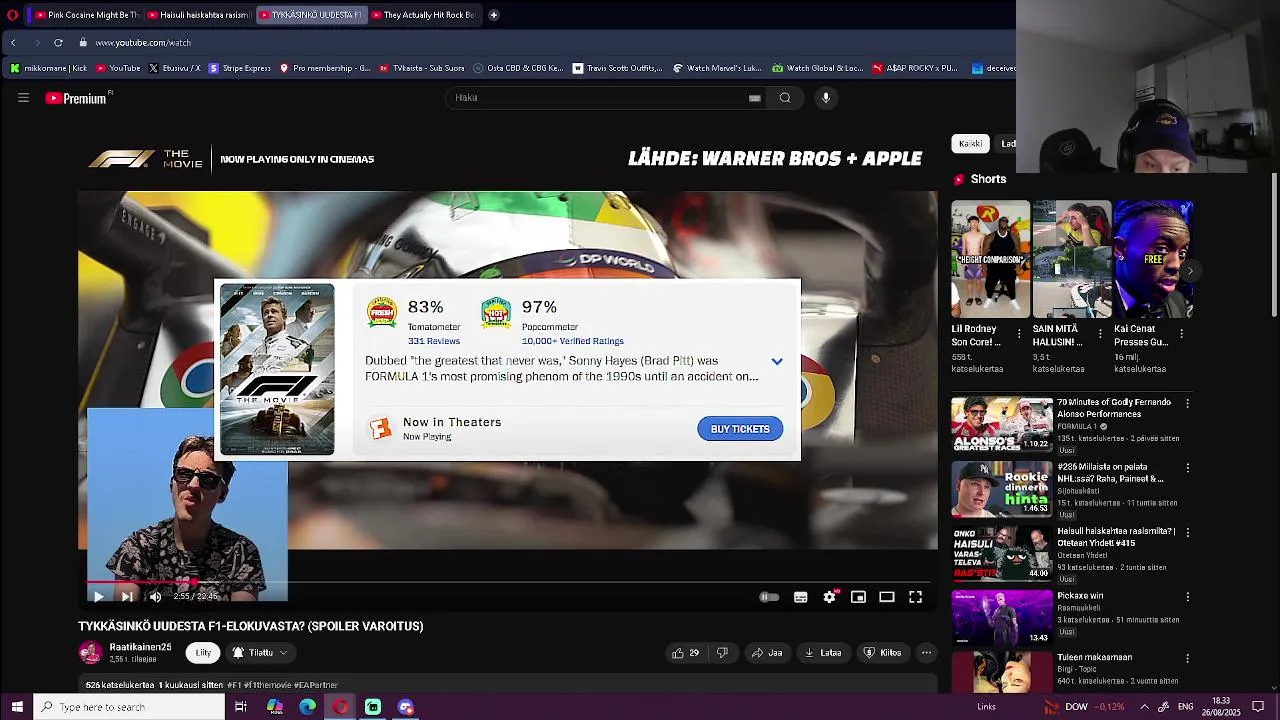The height and width of the screenshot is (720, 1280).
Task: Open the YouTube hamburger guide menu
Action: point(23,98)
